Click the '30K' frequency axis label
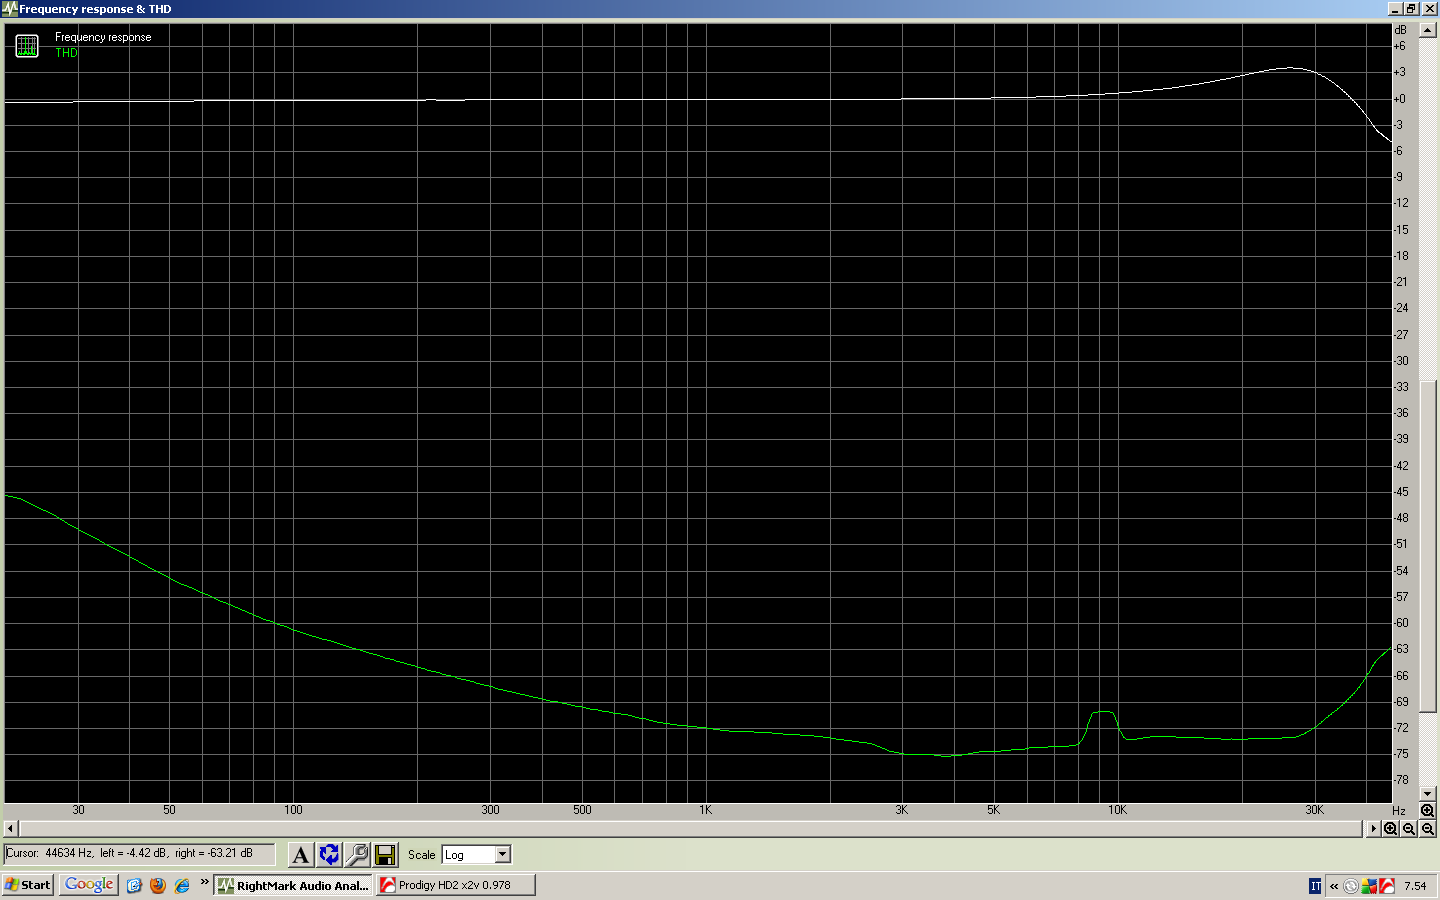The image size is (1440, 900). point(1314,810)
